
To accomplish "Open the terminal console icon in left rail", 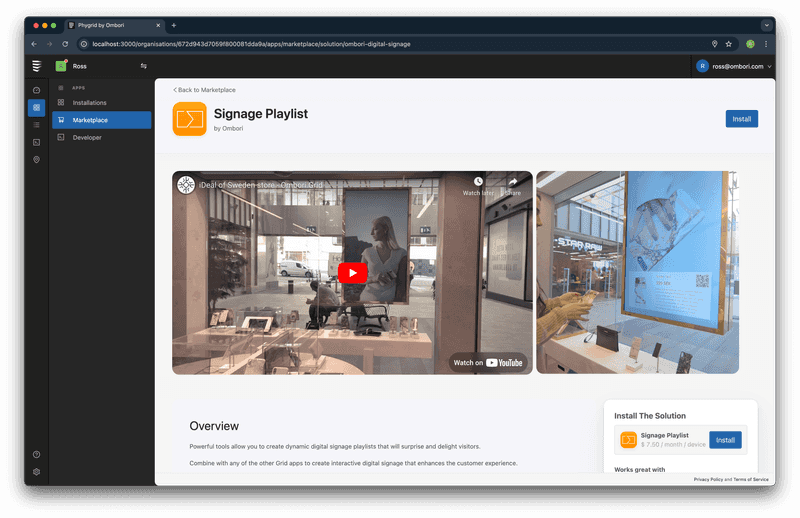I will [x=37, y=142].
